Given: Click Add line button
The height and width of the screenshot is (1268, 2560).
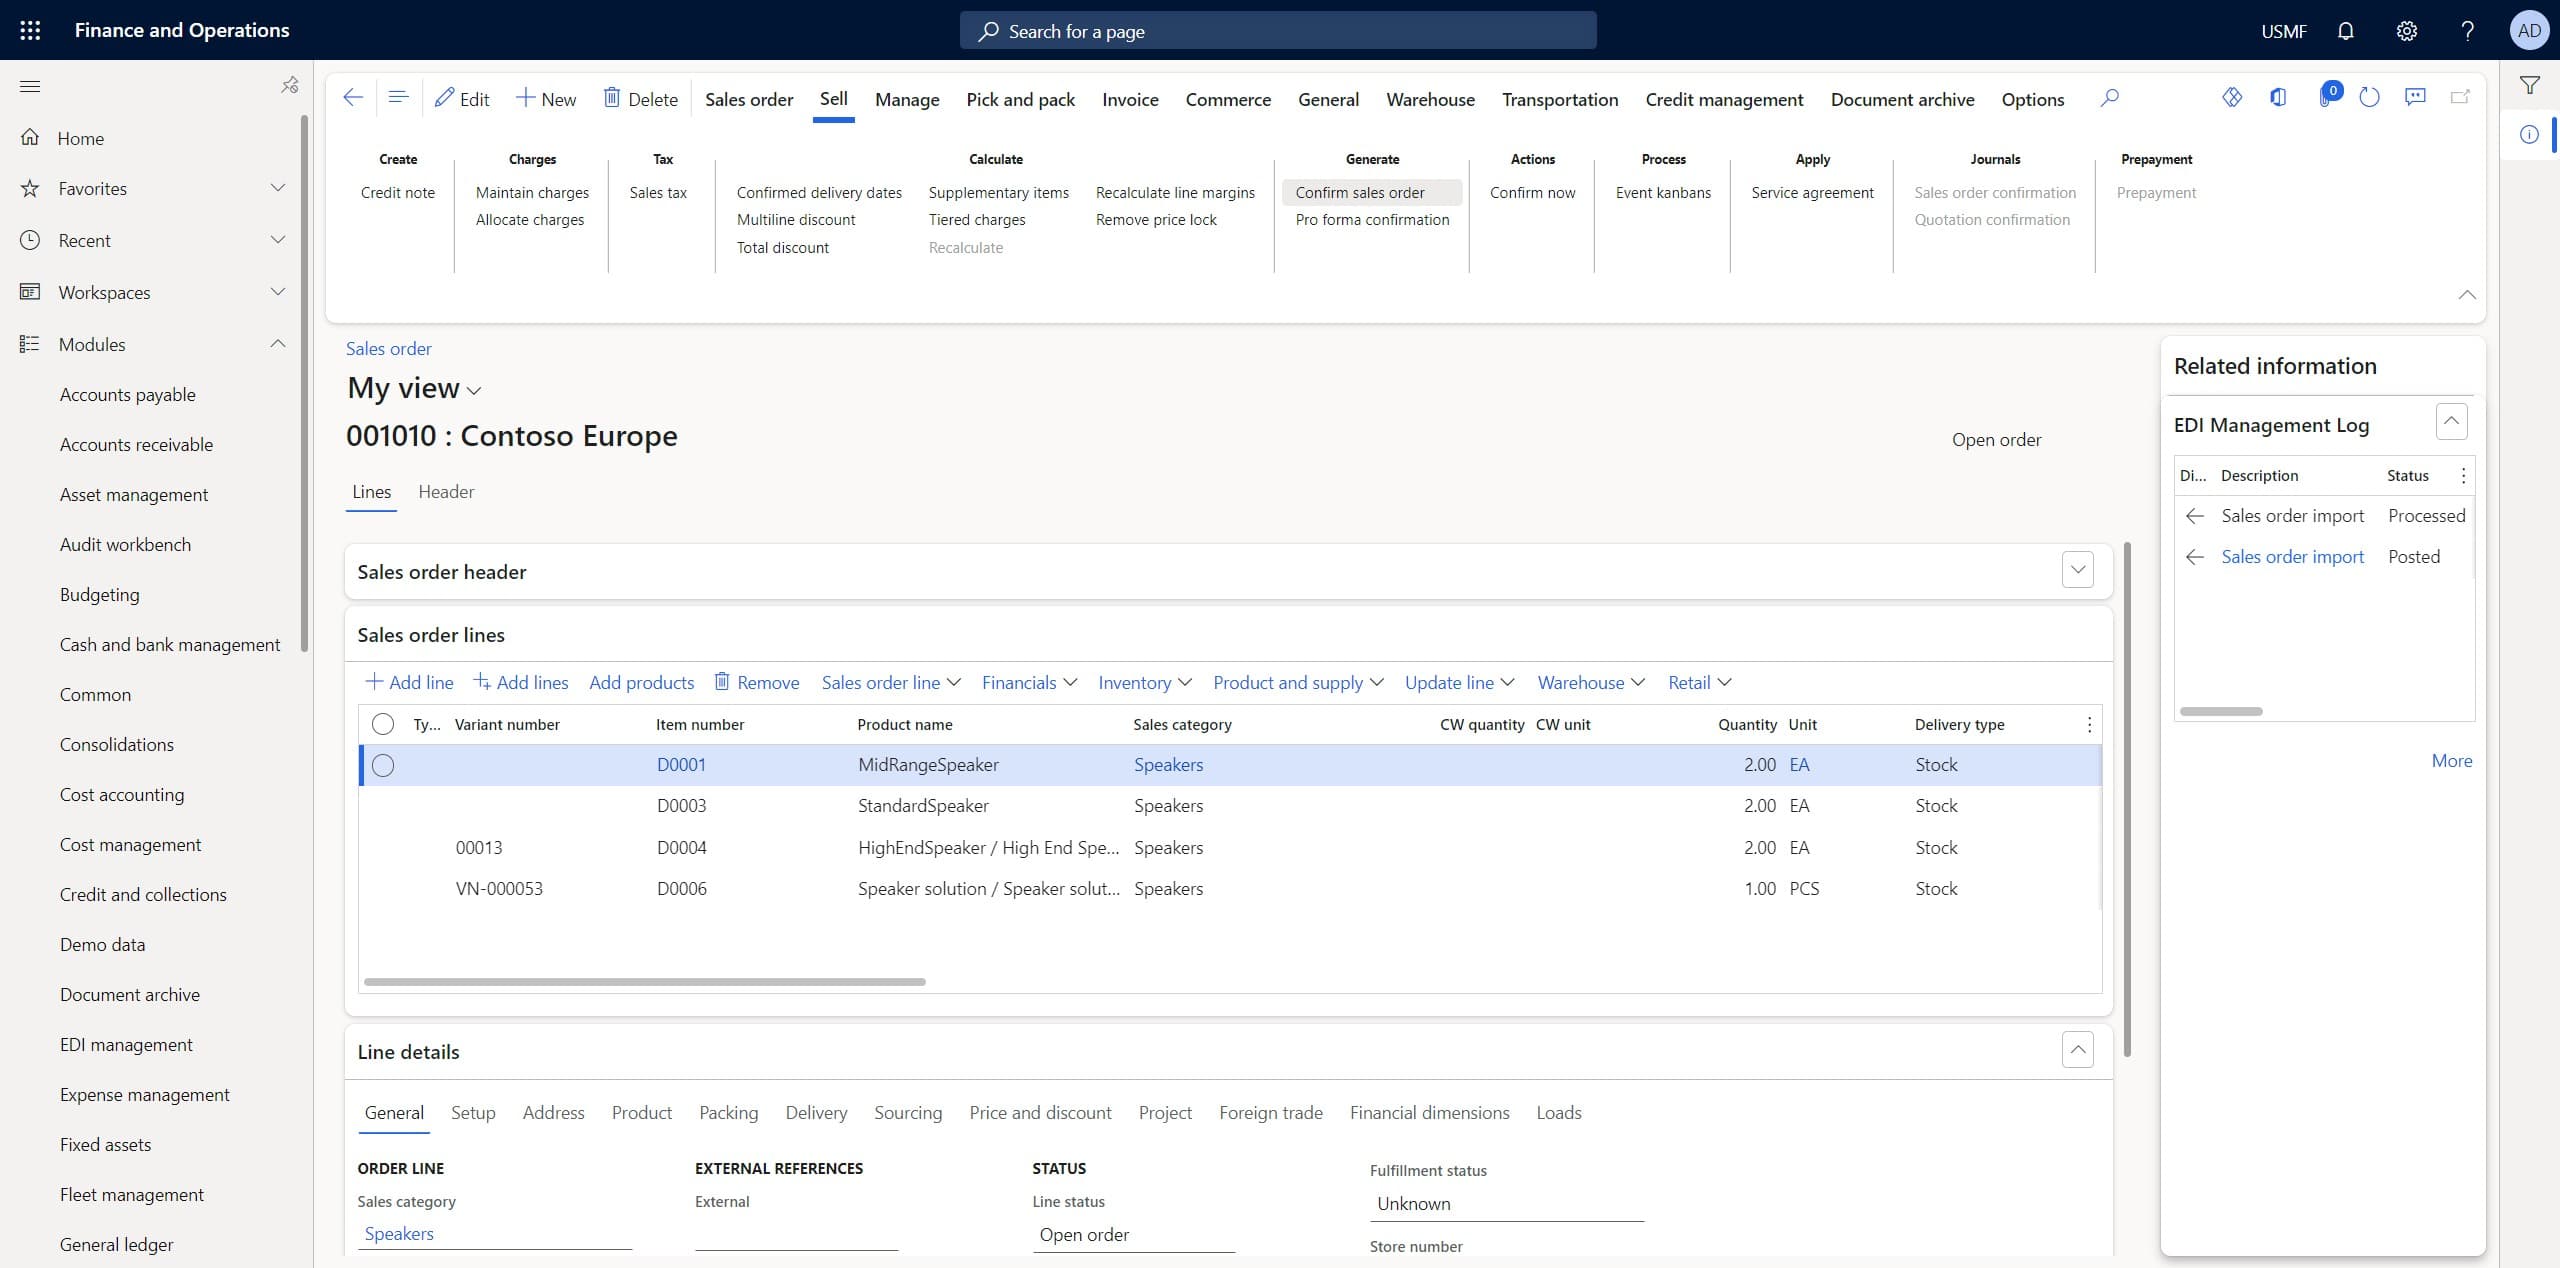Looking at the screenshot, I should point(409,682).
